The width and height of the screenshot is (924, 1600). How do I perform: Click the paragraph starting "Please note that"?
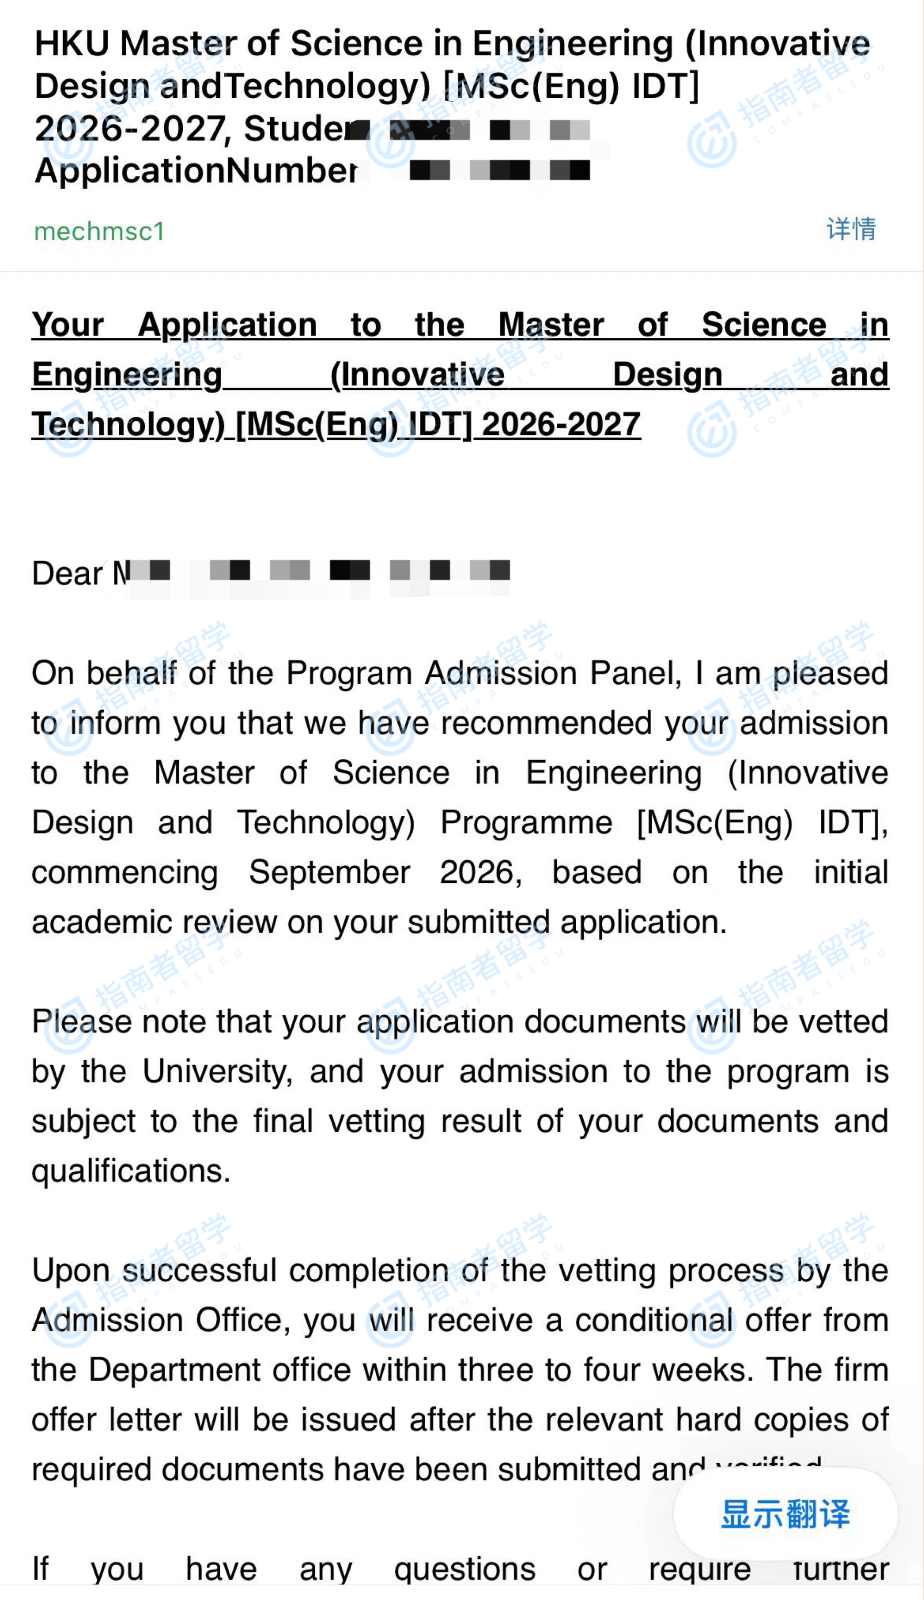(x=459, y=1096)
